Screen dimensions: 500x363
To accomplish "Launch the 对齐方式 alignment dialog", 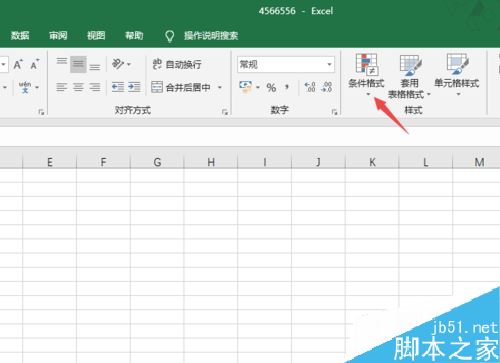I will [225, 112].
